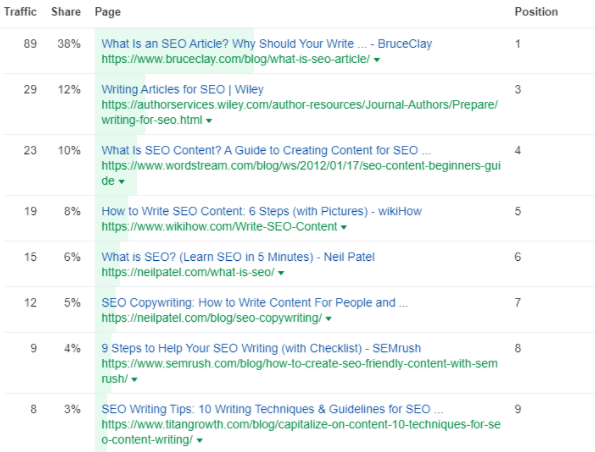Open the titangrowth.com content-writing URL
Image resolution: width=595 pixels, height=452 pixels.
[301, 432]
